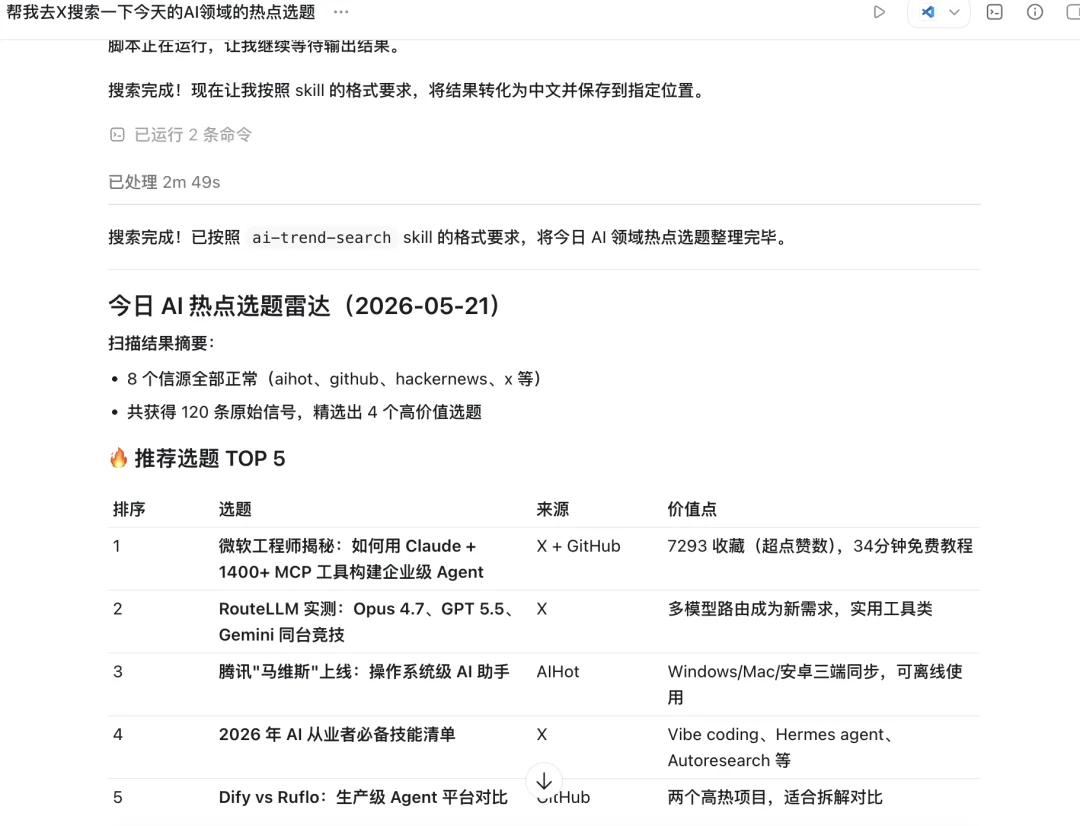Click the '推荐选题 TOP 5' heading
The image size is (1080, 826).
[209, 458]
